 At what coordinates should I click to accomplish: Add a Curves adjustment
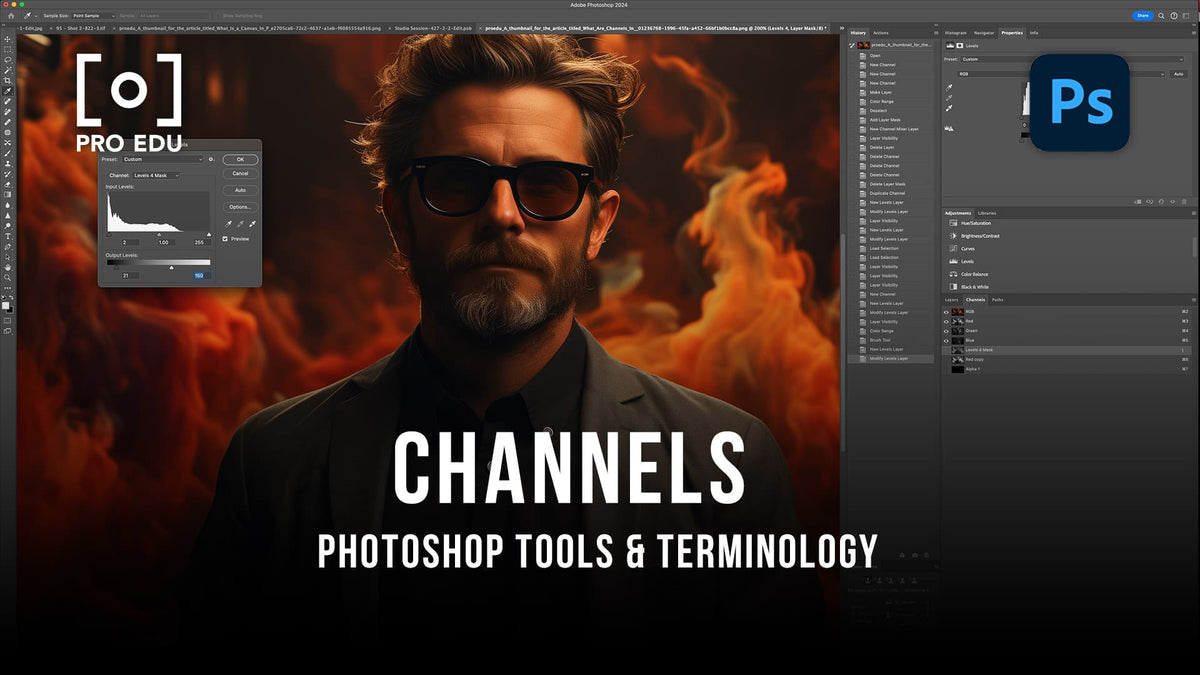pos(960,249)
